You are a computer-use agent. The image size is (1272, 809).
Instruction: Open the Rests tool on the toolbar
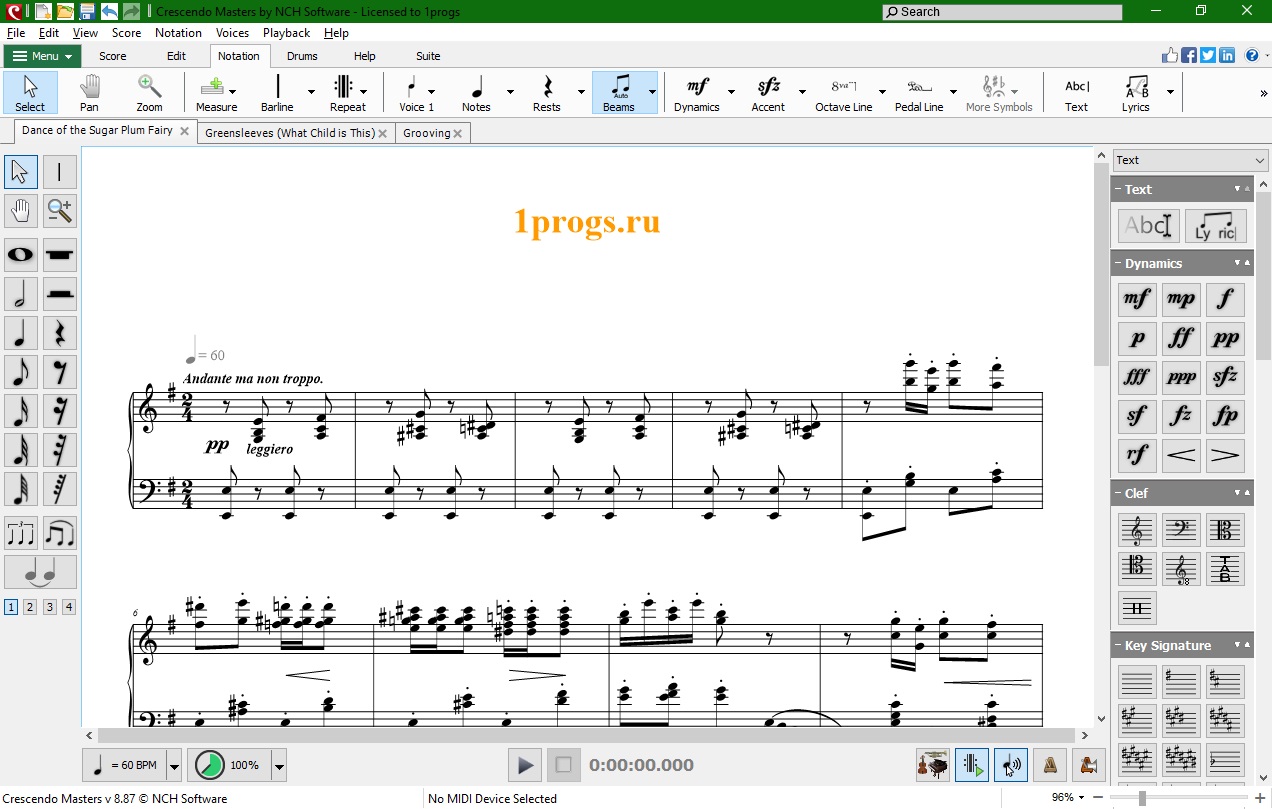(547, 92)
